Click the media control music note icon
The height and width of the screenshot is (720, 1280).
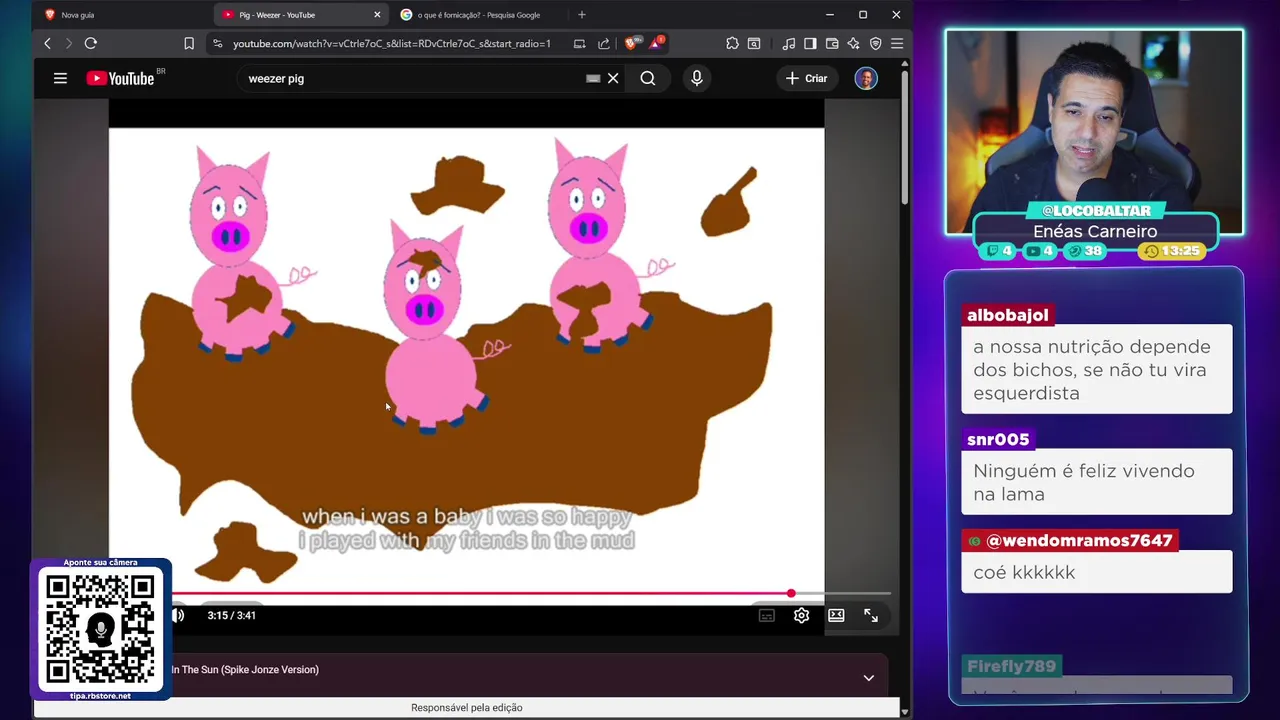click(789, 43)
